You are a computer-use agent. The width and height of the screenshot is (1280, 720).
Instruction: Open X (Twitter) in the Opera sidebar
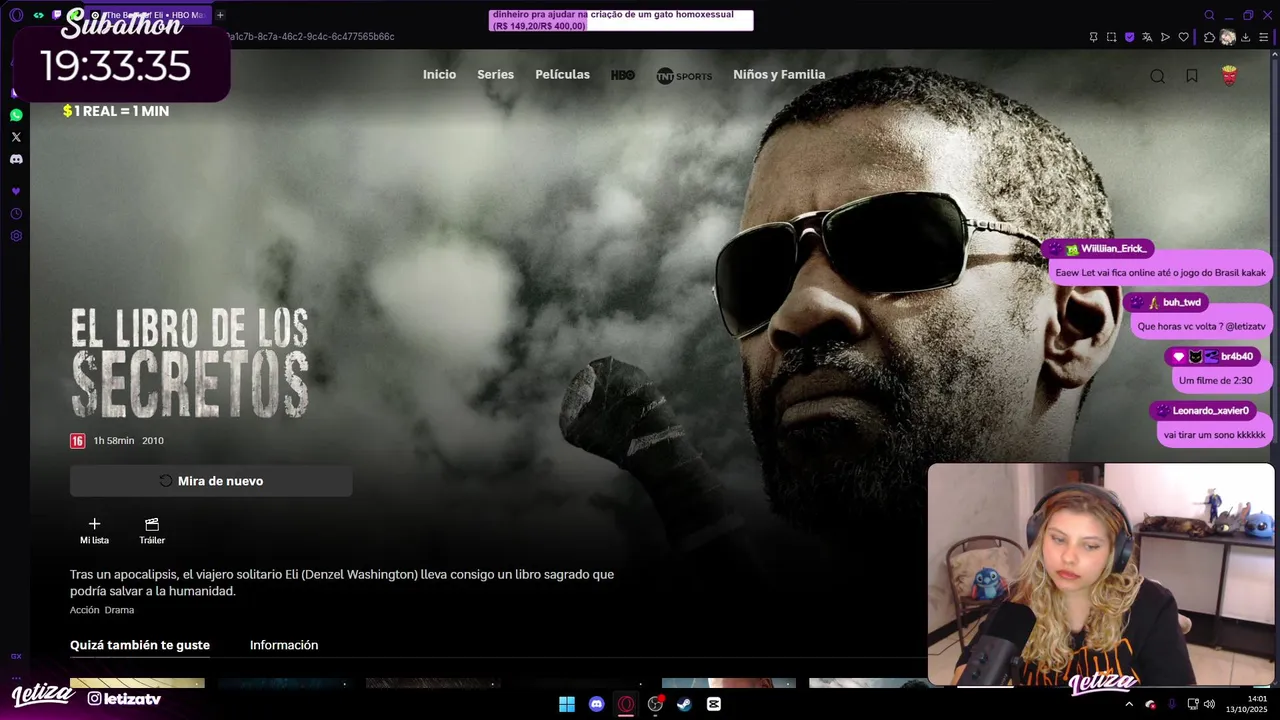coord(16,137)
